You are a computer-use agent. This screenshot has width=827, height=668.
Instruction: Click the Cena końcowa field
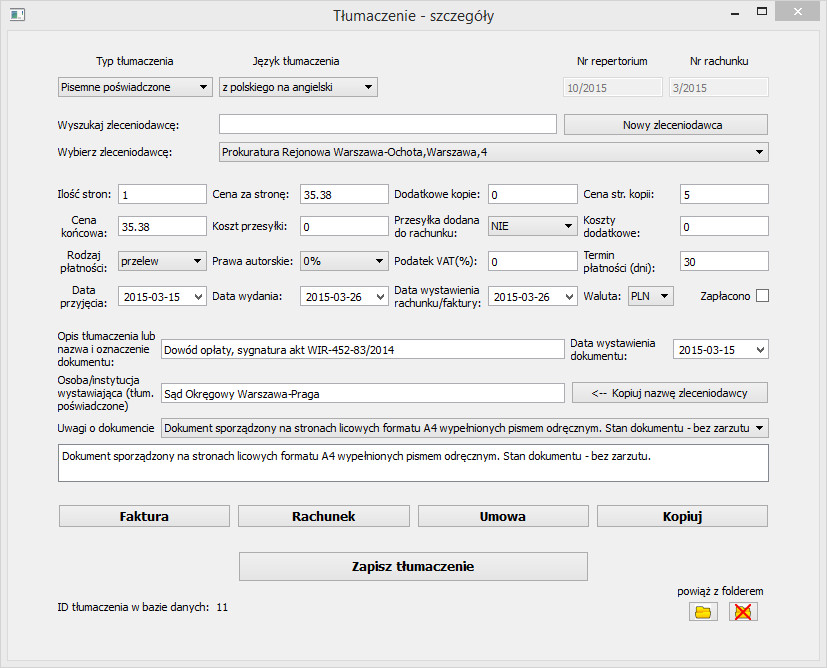[162, 226]
